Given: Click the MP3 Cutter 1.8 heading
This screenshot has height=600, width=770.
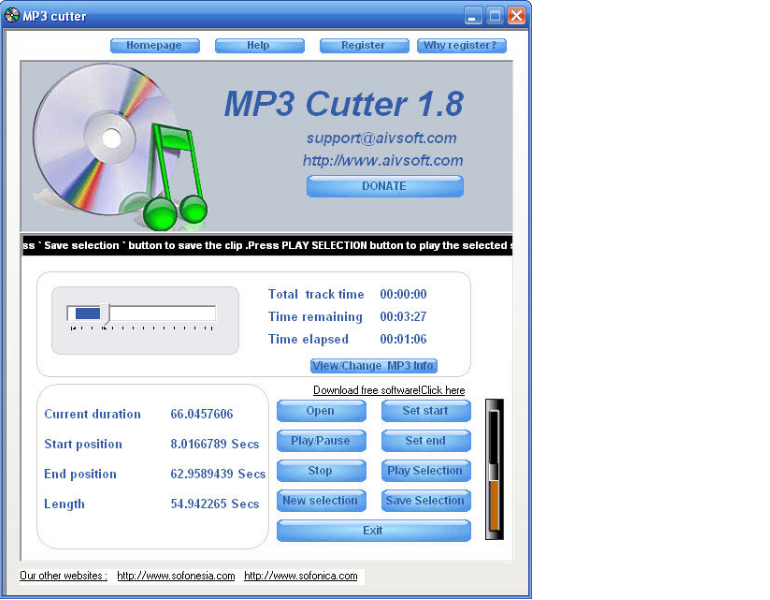Looking at the screenshot, I should 344,104.
